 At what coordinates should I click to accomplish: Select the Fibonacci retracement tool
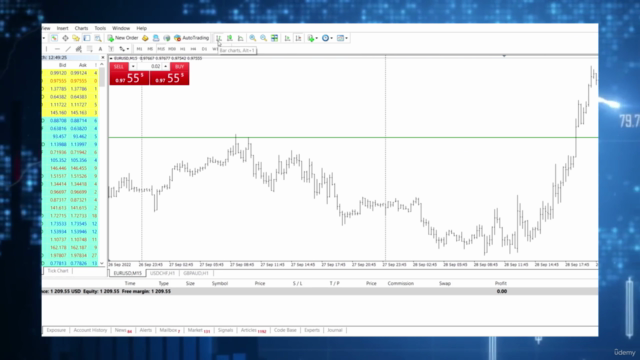click(89, 49)
